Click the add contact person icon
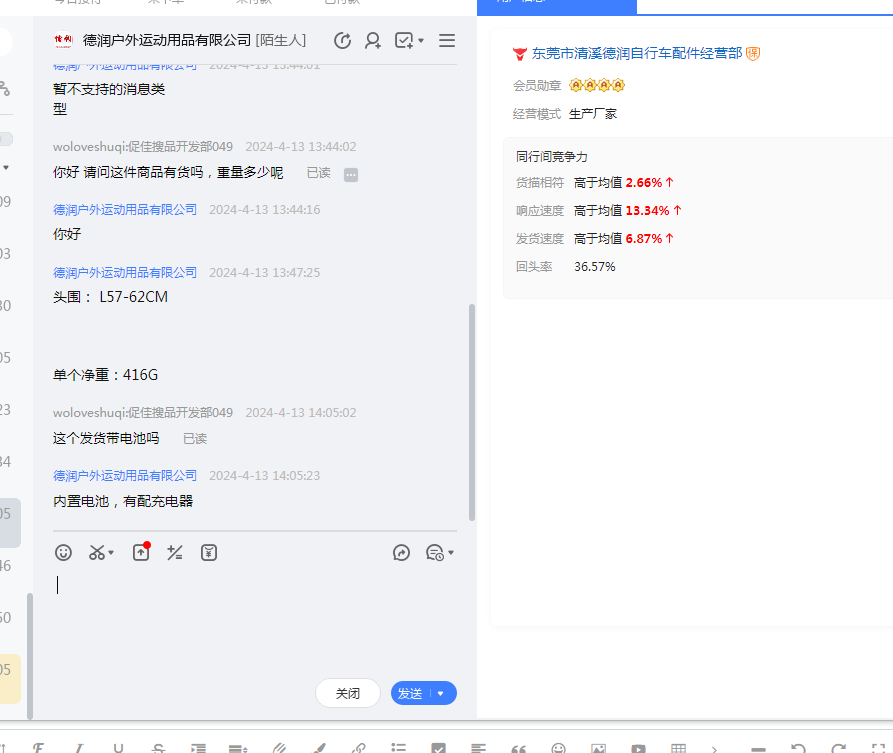 [373, 41]
